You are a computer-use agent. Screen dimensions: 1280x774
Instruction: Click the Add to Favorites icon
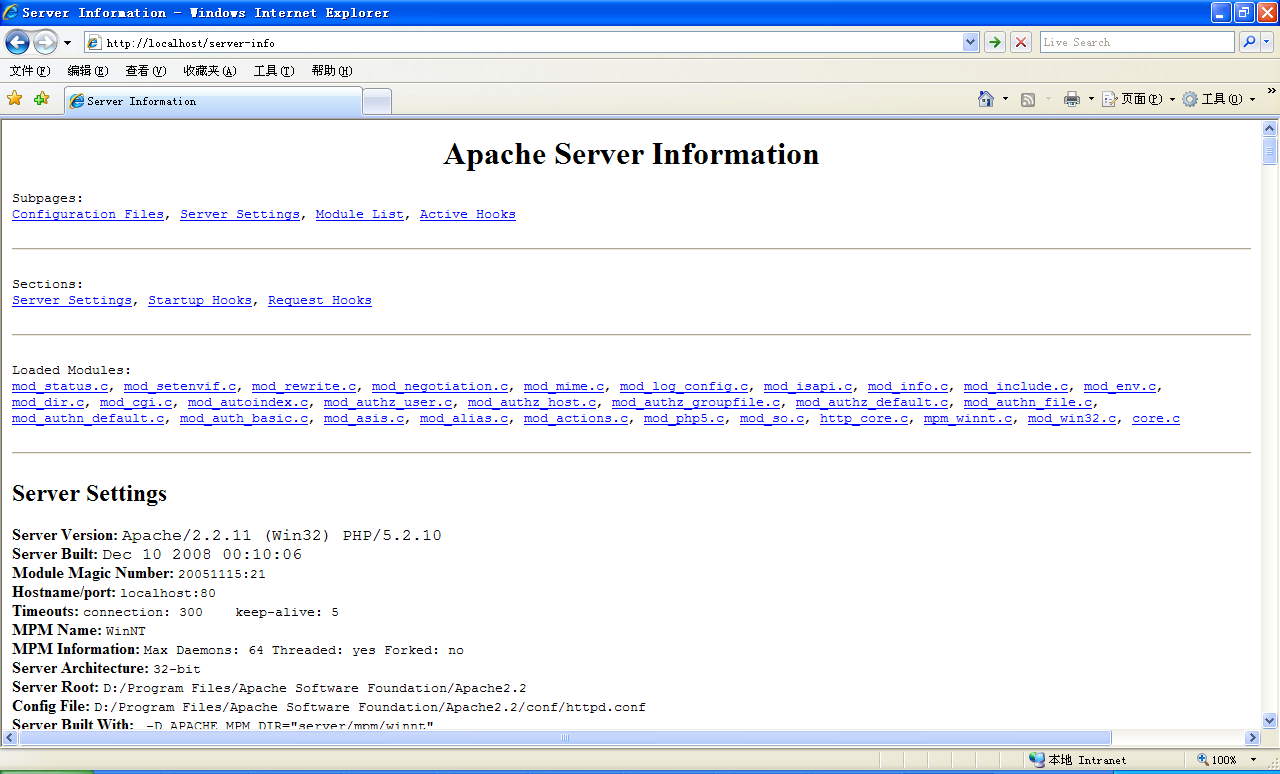click(x=41, y=99)
